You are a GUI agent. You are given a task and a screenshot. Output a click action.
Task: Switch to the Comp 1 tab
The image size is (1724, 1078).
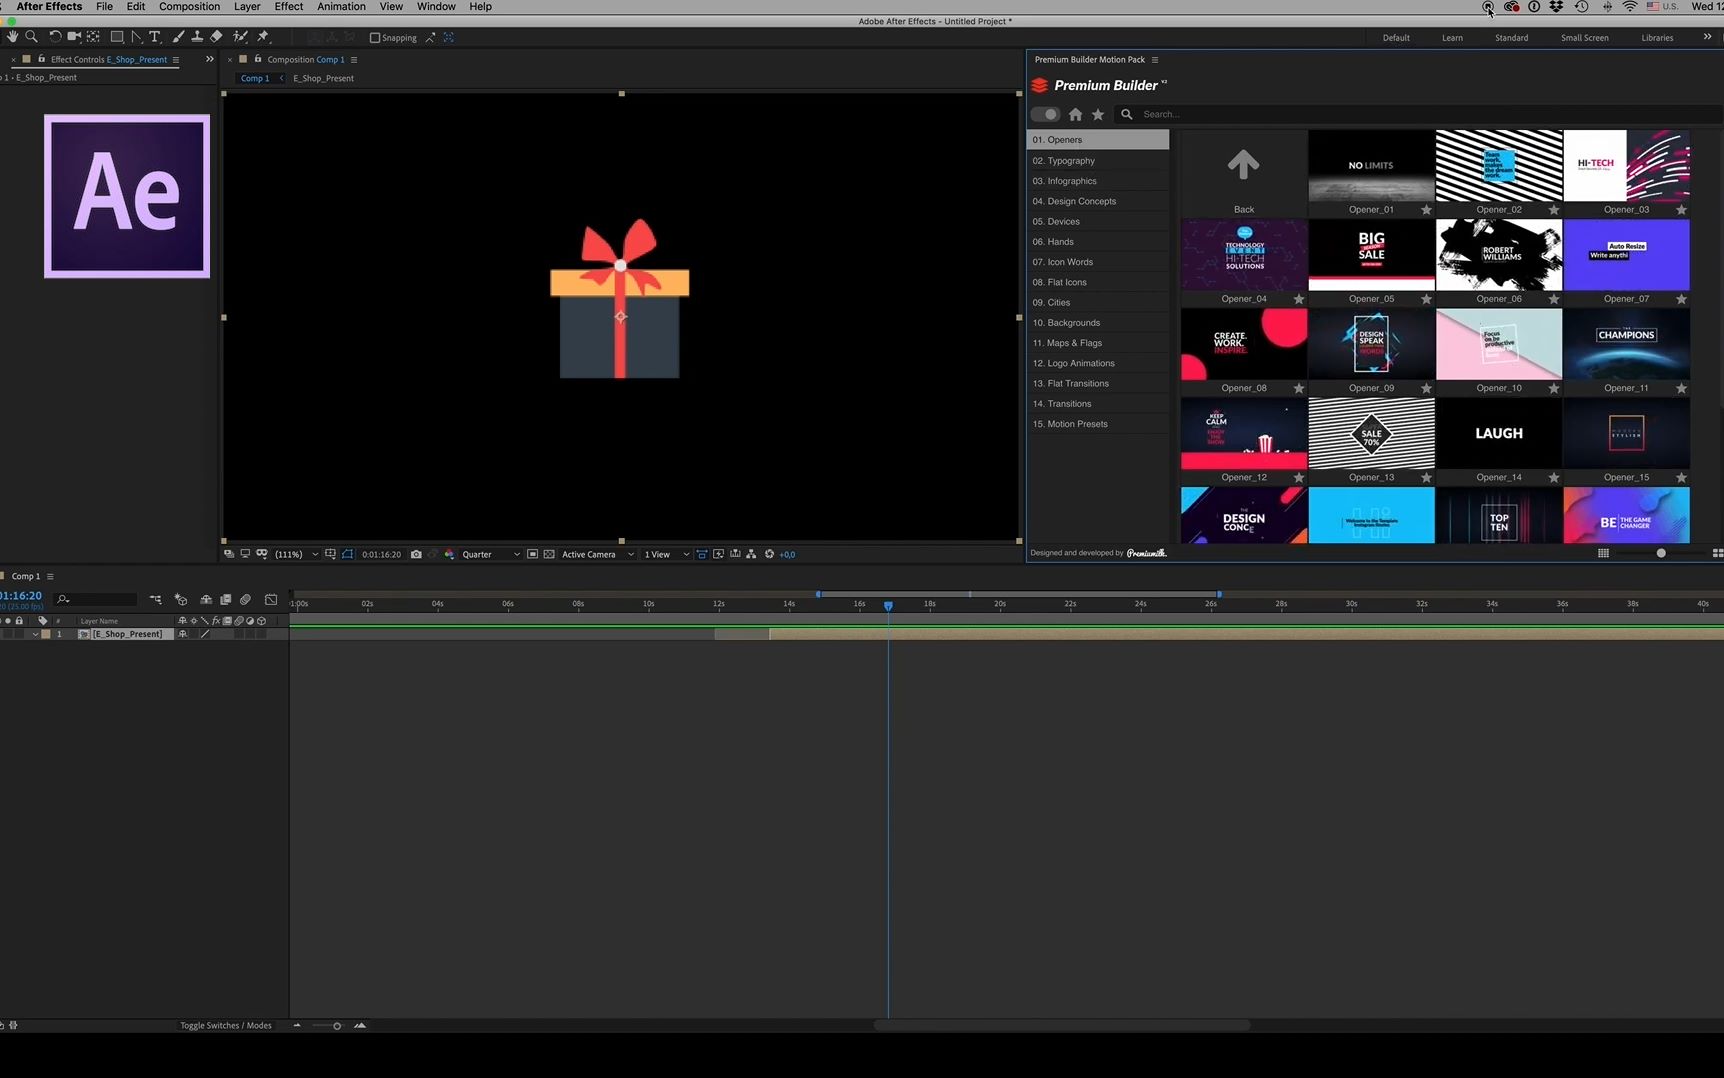[255, 78]
